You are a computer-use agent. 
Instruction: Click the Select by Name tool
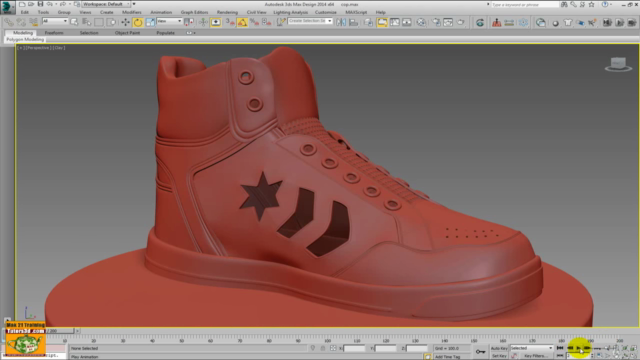(87, 22)
